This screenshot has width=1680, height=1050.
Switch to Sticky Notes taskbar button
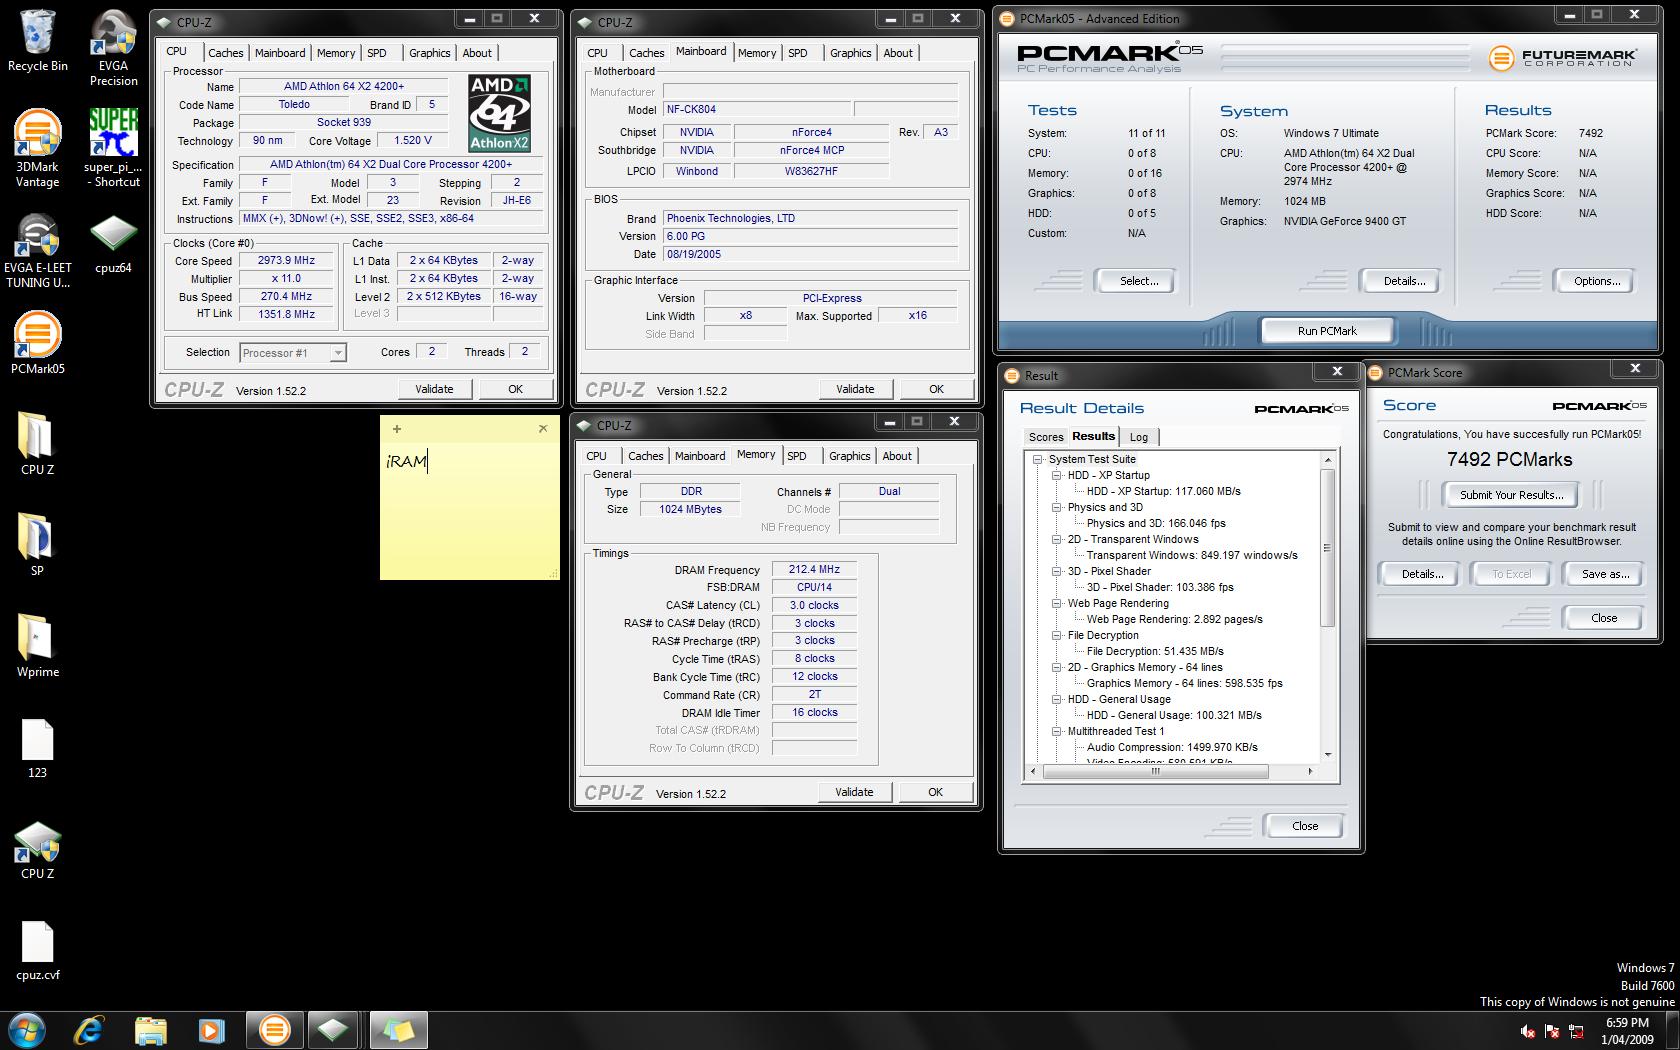398,1029
